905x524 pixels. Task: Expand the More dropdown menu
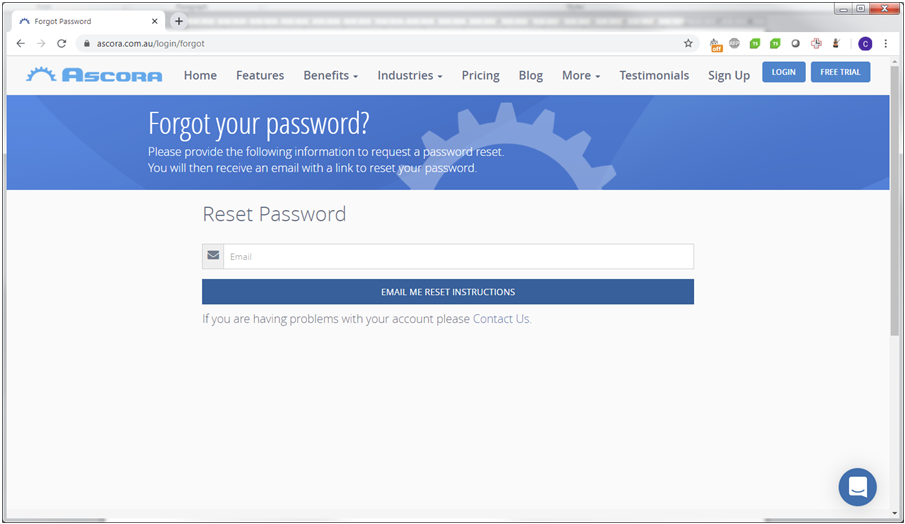point(581,75)
